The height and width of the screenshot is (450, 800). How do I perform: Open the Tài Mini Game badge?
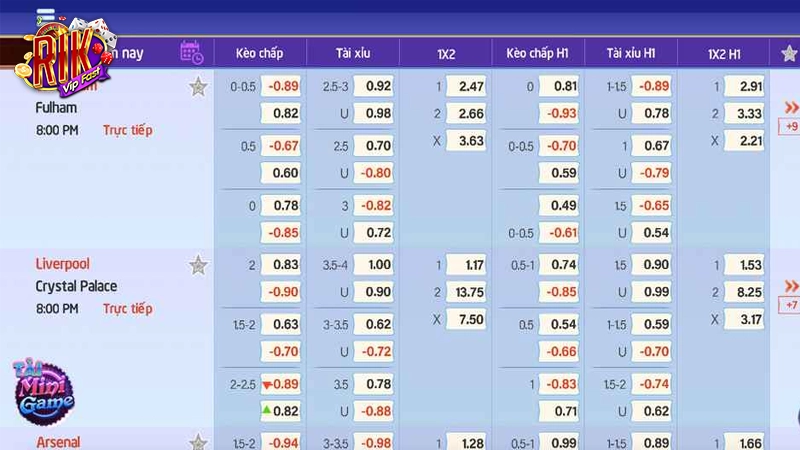click(x=44, y=391)
